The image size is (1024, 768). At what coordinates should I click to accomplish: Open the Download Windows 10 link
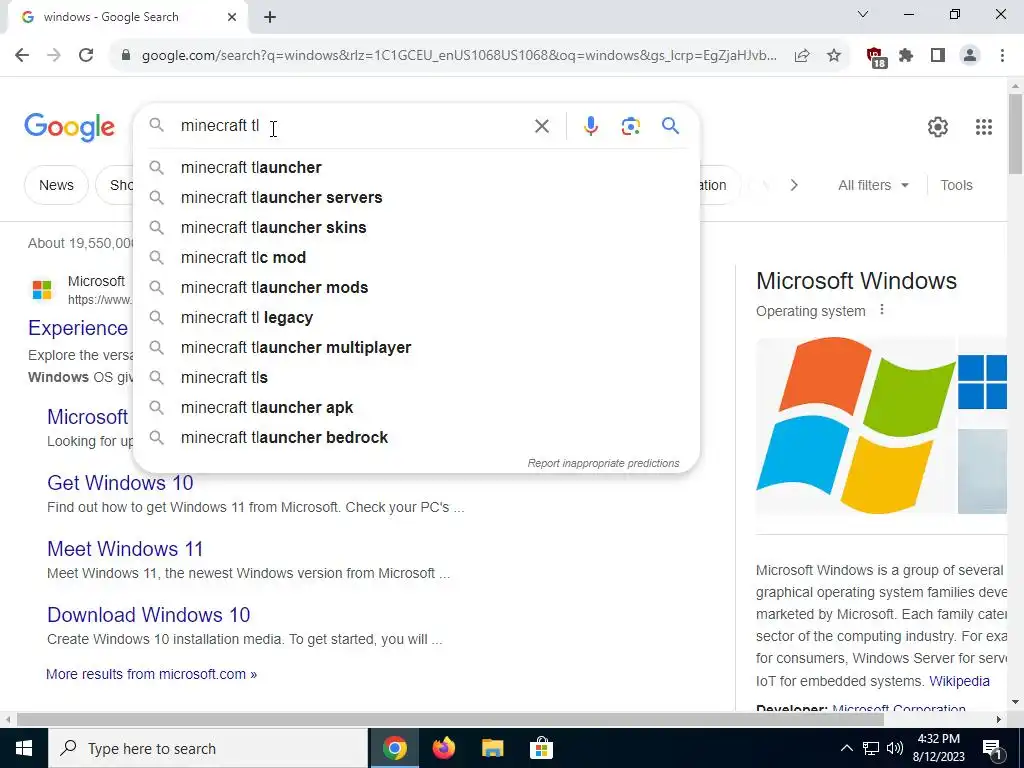point(149,615)
